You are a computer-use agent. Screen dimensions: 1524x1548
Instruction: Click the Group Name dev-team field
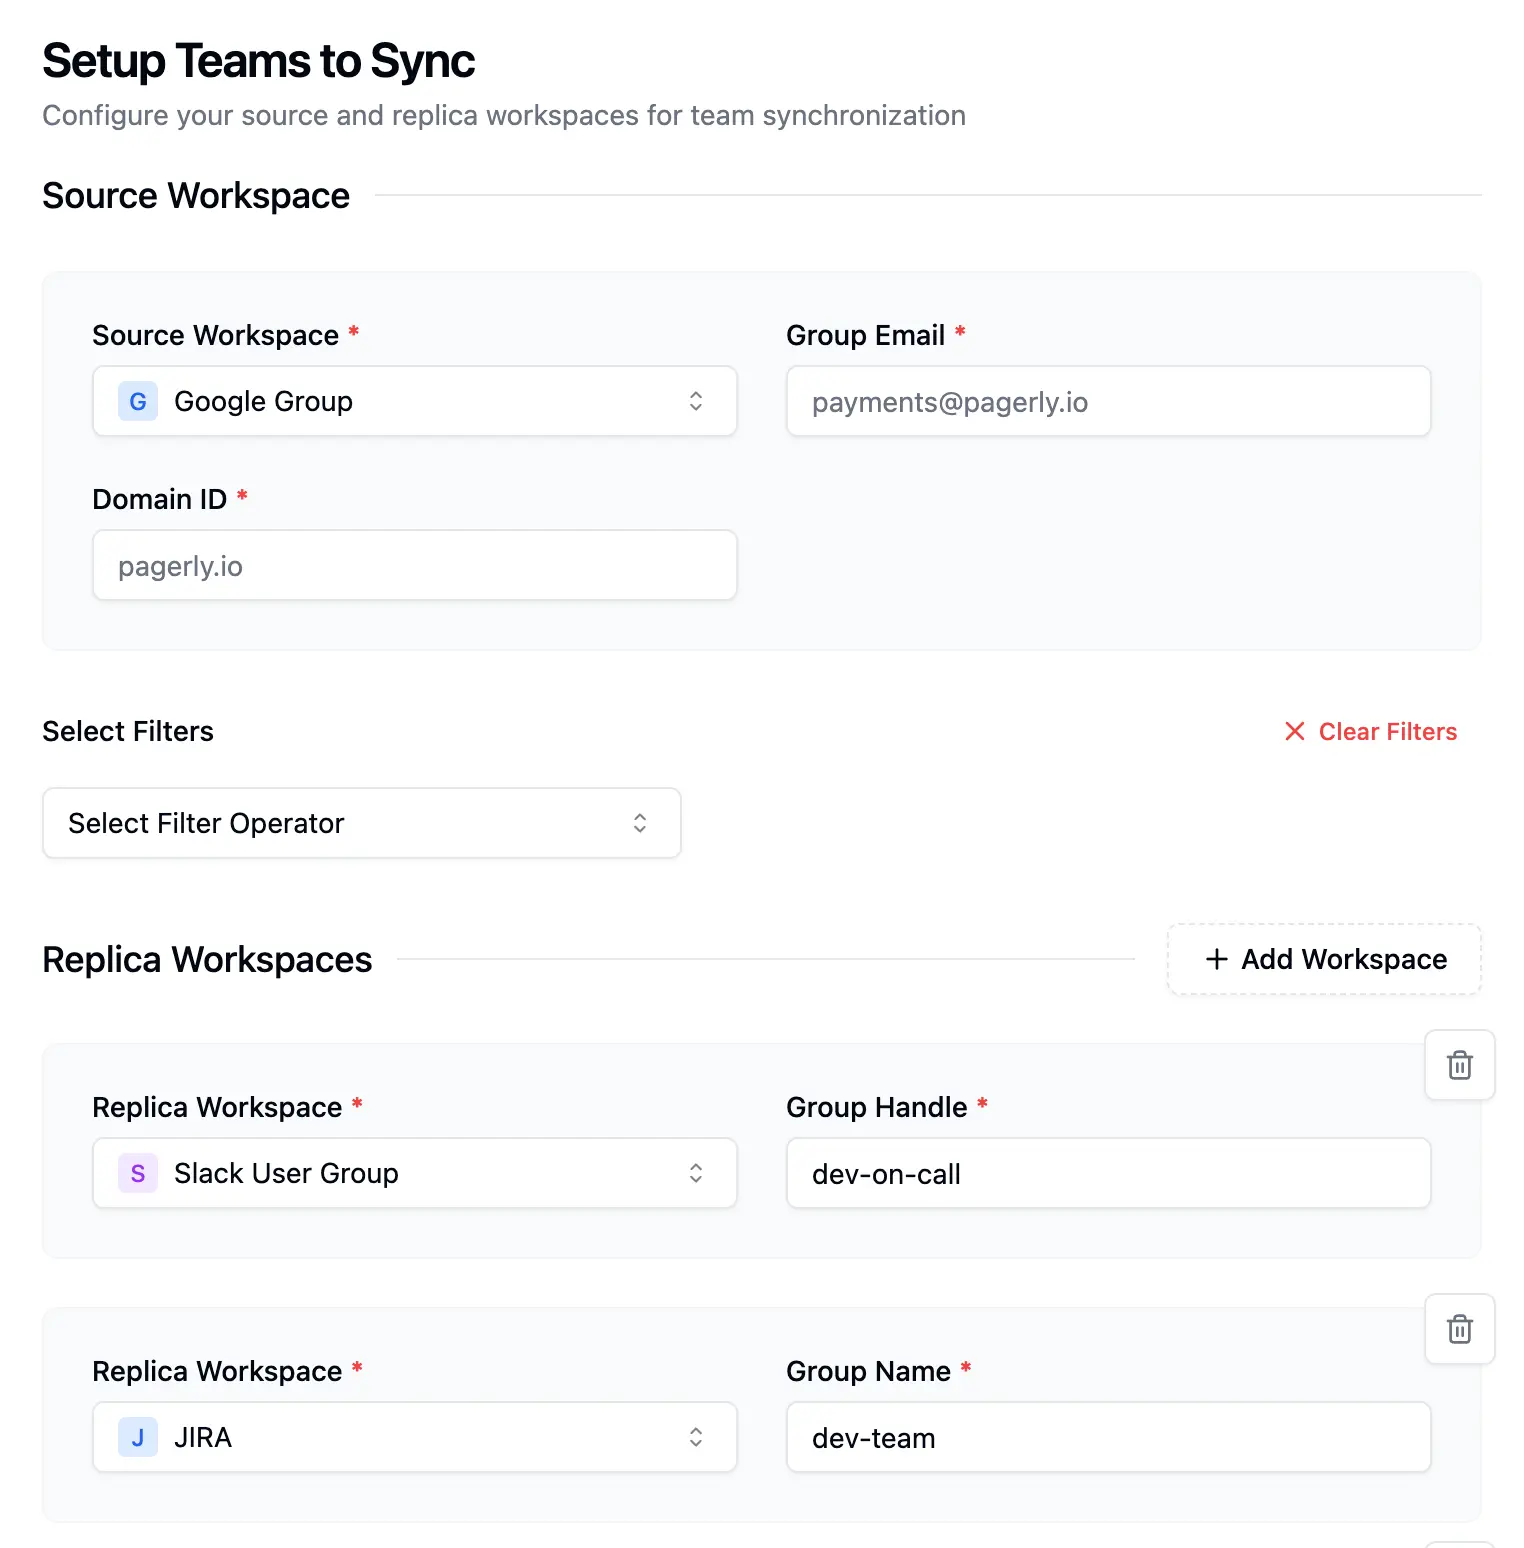[x=1108, y=1438]
